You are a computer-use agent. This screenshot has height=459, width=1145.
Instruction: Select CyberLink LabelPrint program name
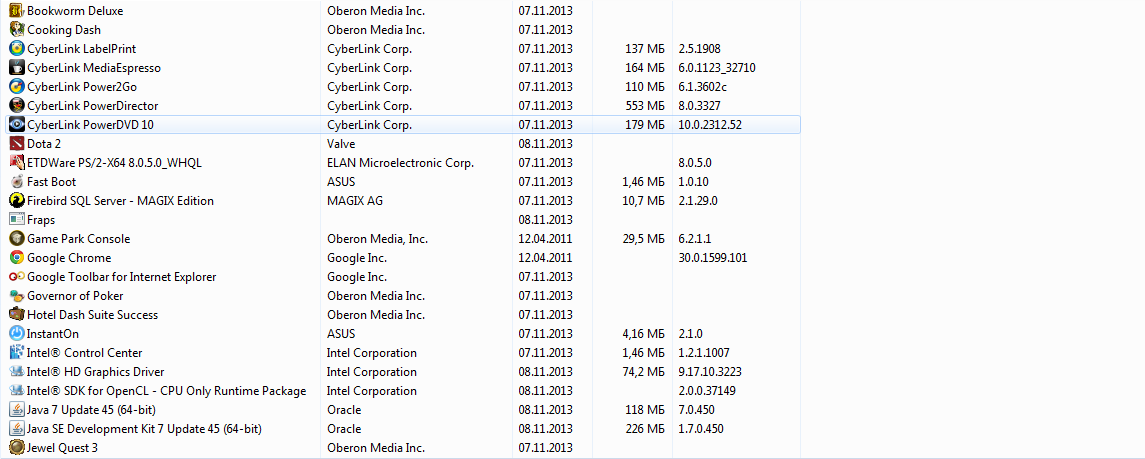point(82,49)
